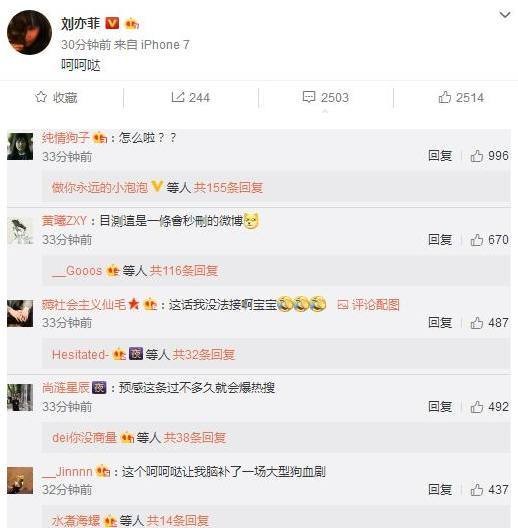Reply to 尚涟星辰's hot search comment
Image resolution: width=518 pixels, height=528 pixels.
[440, 407]
